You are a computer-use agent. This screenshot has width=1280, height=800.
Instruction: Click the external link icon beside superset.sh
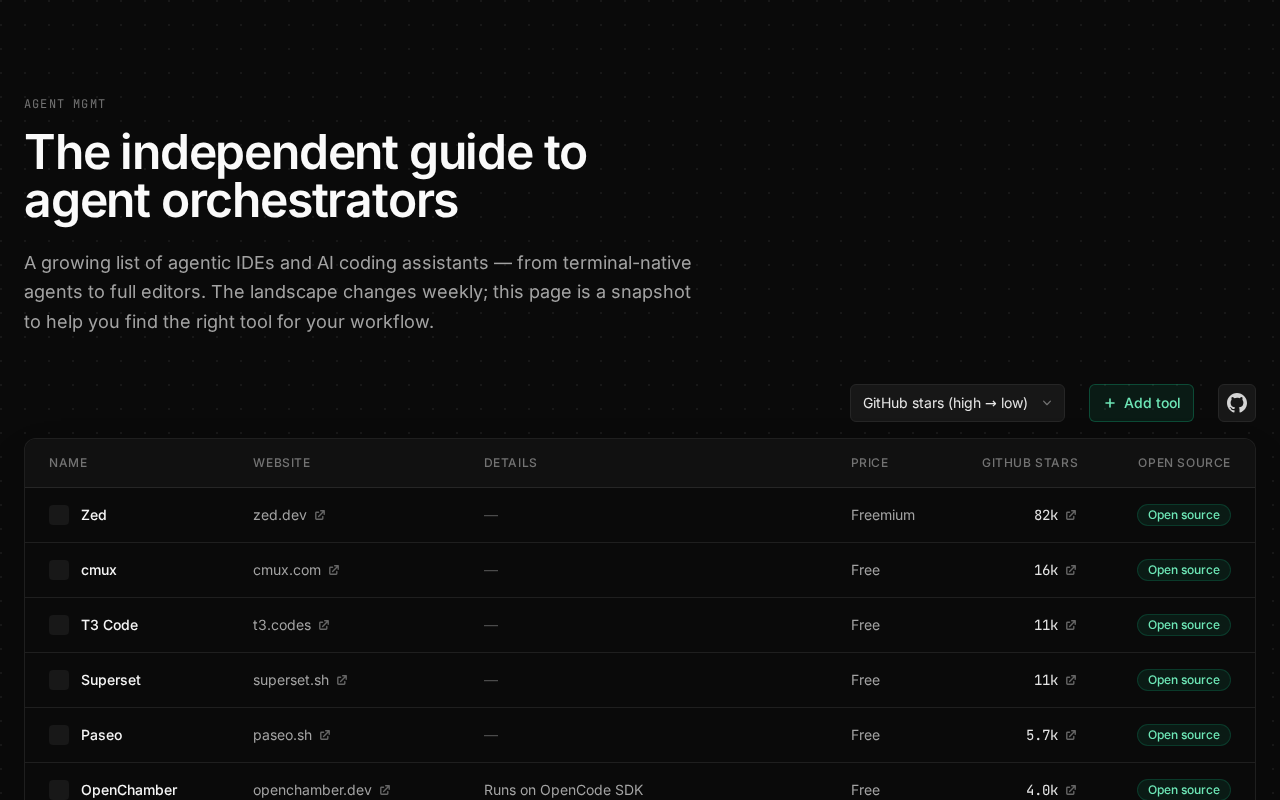pos(342,680)
